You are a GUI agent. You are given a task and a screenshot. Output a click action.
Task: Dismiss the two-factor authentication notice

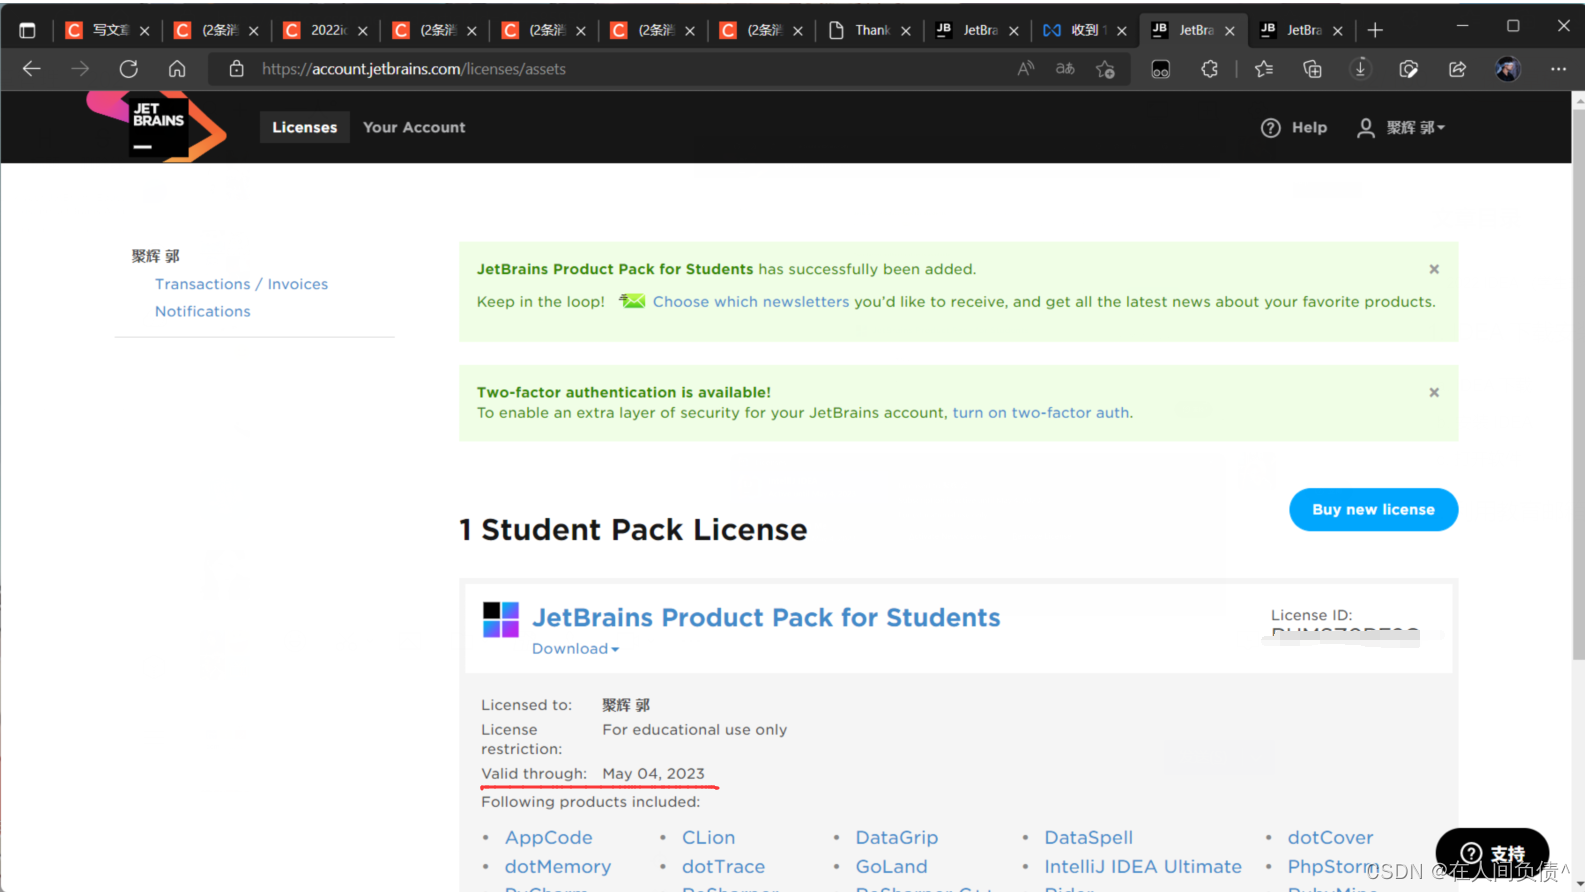[x=1434, y=392]
